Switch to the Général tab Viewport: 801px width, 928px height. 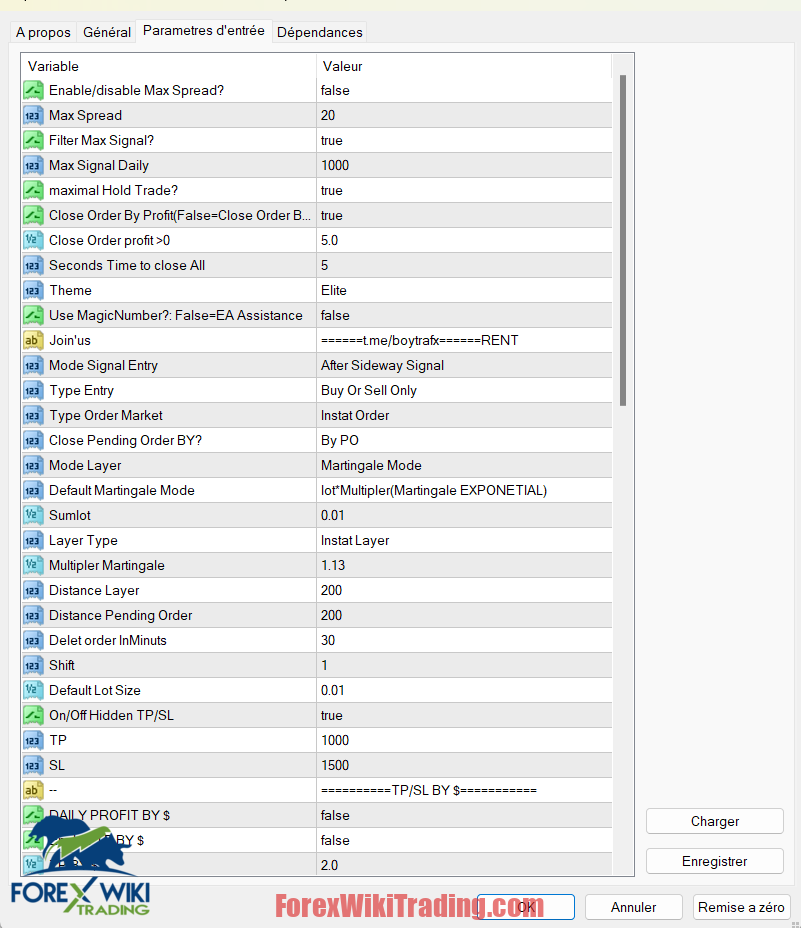pos(107,32)
